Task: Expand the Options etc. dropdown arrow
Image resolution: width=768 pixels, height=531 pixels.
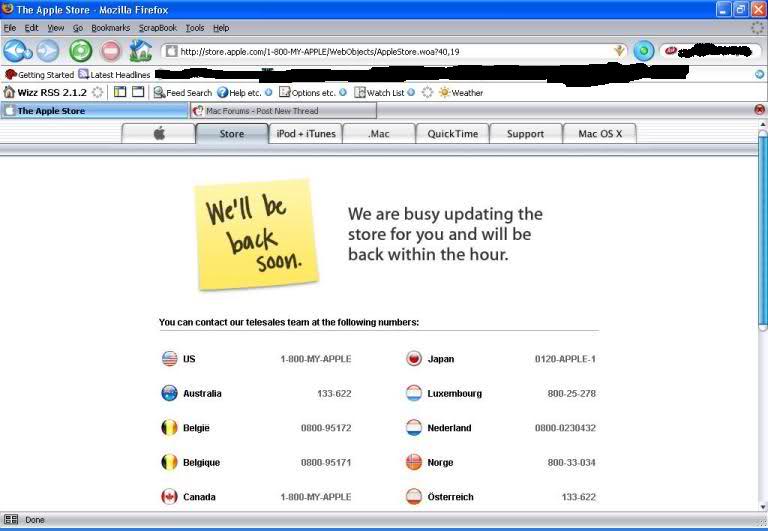Action: 343,92
